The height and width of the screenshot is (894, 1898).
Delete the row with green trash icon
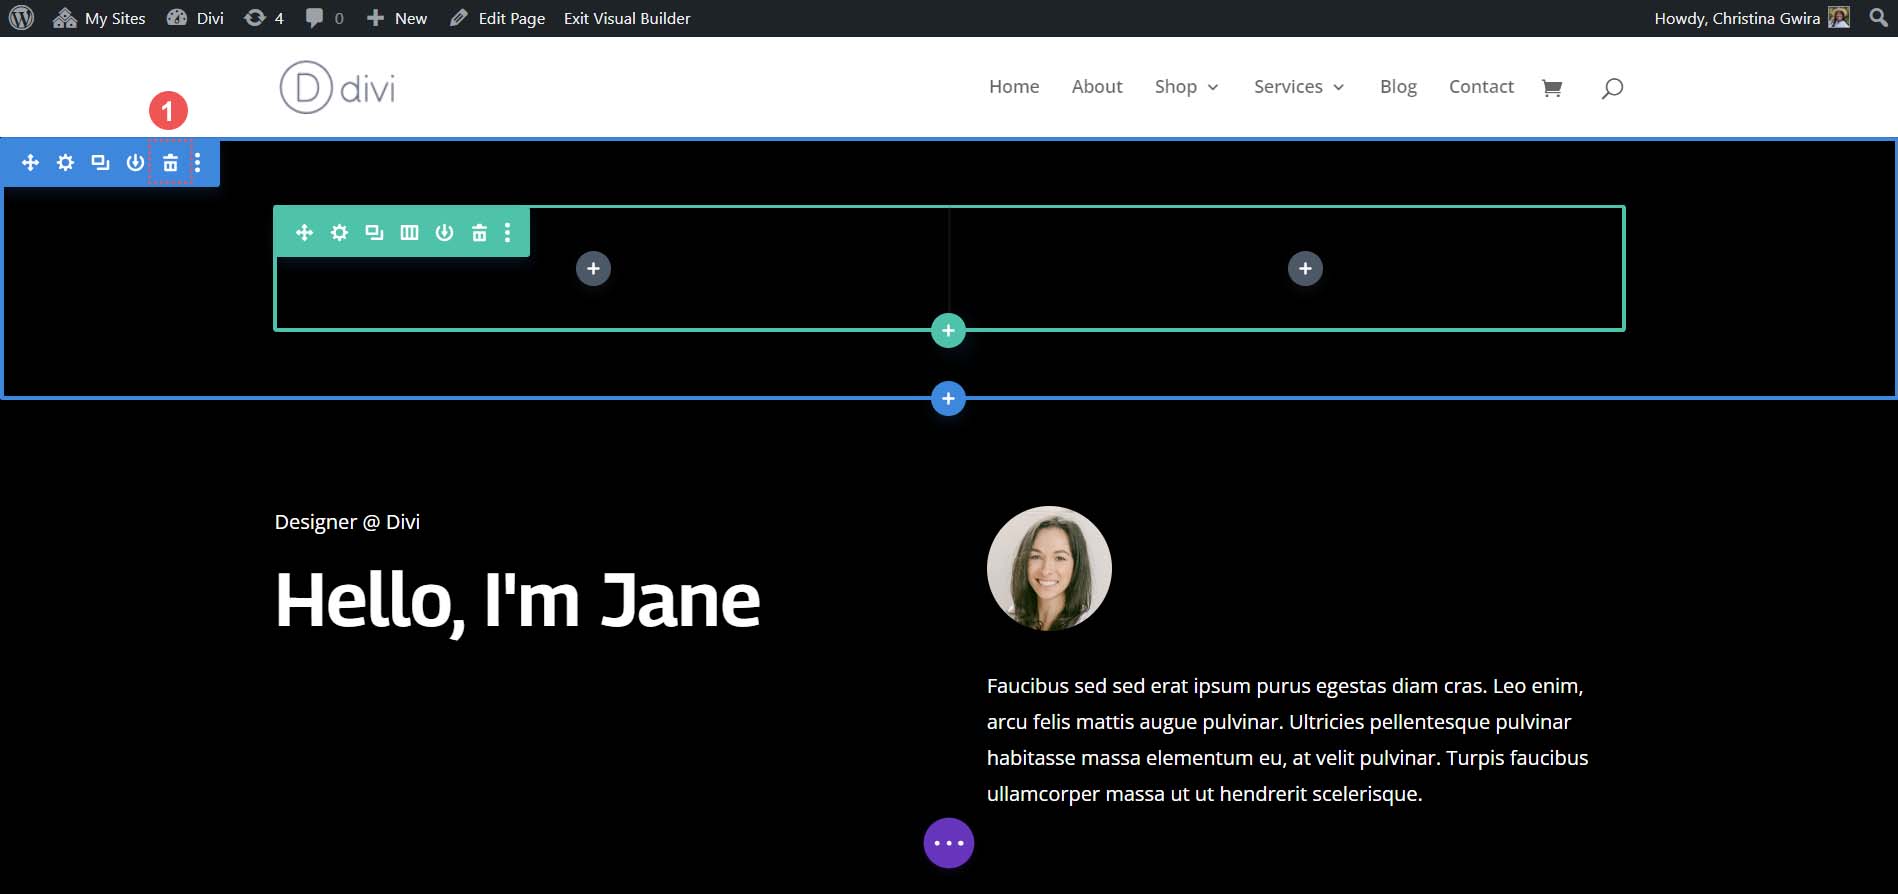pyautogui.click(x=479, y=233)
